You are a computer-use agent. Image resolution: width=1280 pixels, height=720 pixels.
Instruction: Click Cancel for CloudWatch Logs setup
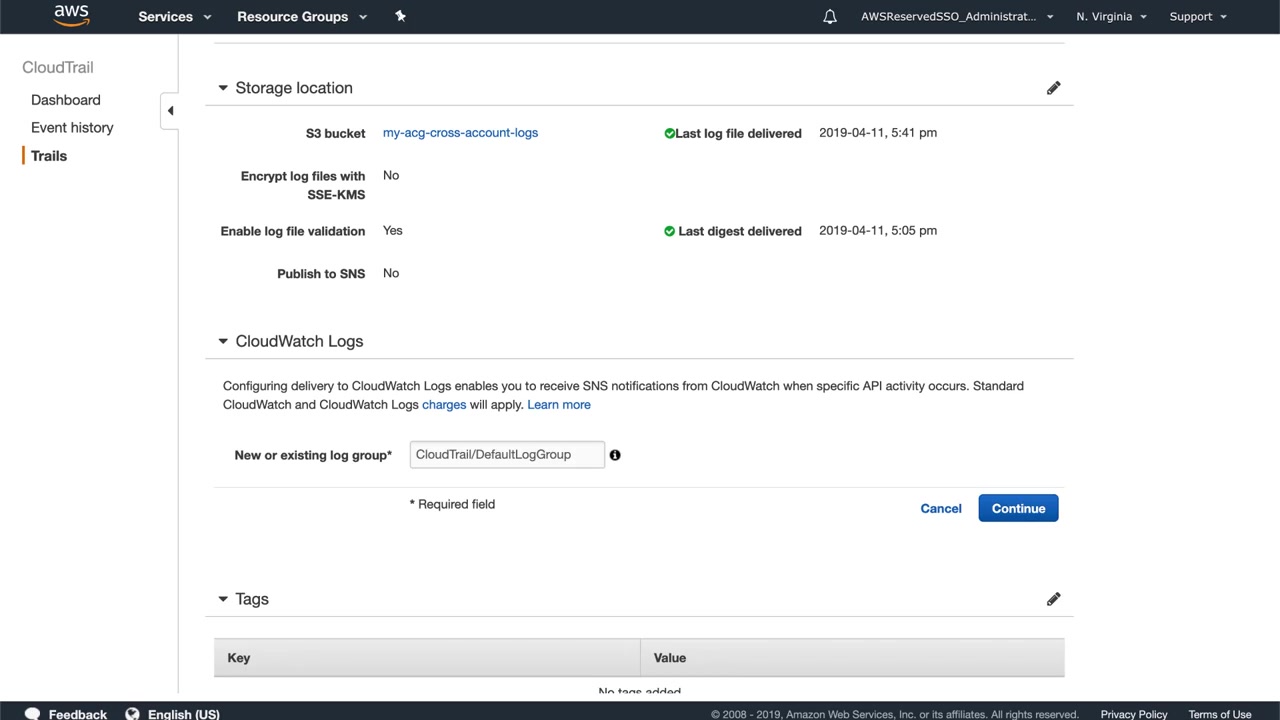point(940,509)
